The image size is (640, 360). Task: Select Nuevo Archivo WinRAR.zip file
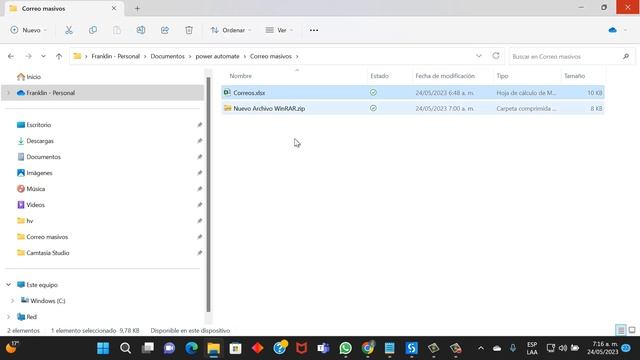(413, 109)
